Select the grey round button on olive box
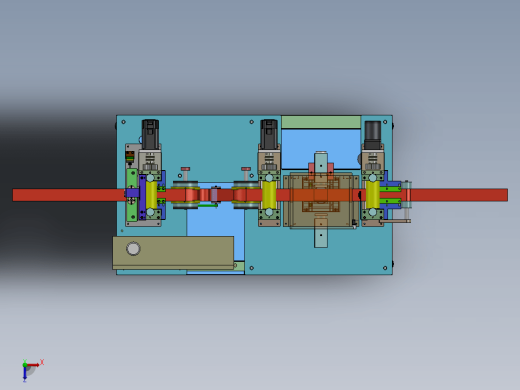The image size is (520, 390). pyautogui.click(x=133, y=249)
